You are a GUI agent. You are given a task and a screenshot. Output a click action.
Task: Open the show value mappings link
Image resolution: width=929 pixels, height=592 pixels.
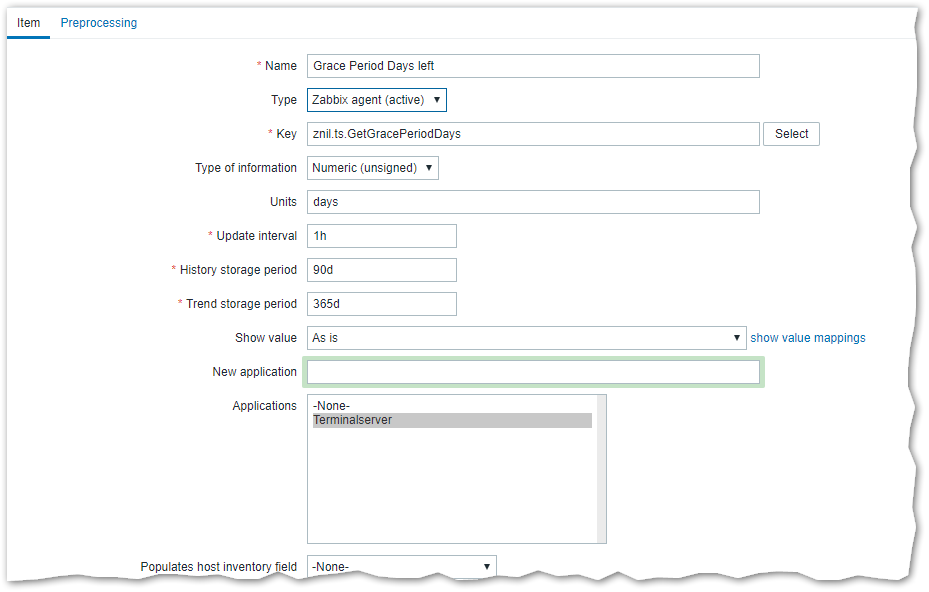point(808,338)
